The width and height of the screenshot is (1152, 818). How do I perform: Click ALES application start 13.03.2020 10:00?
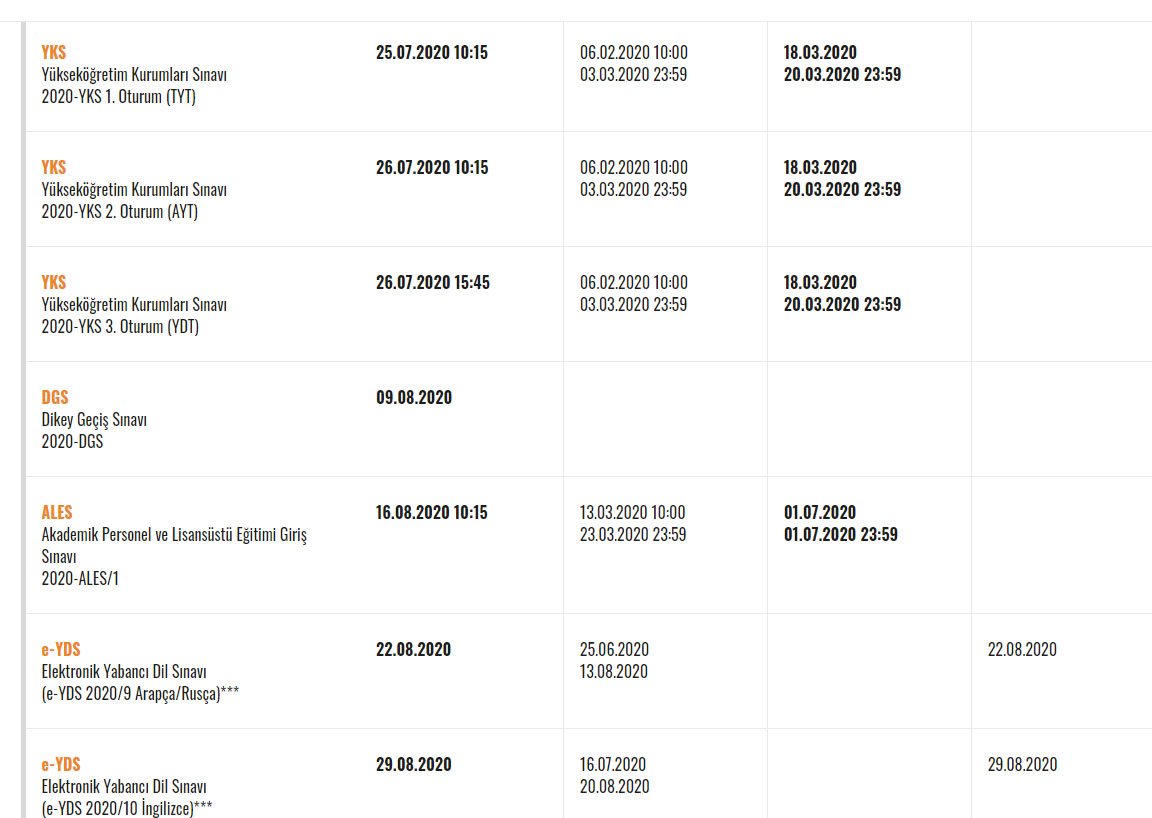point(633,512)
